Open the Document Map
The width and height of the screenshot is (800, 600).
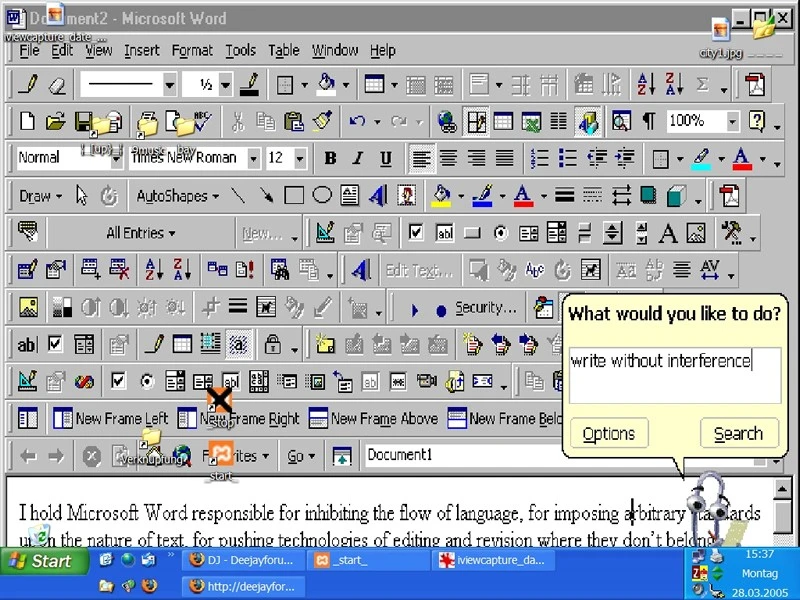(x=621, y=121)
